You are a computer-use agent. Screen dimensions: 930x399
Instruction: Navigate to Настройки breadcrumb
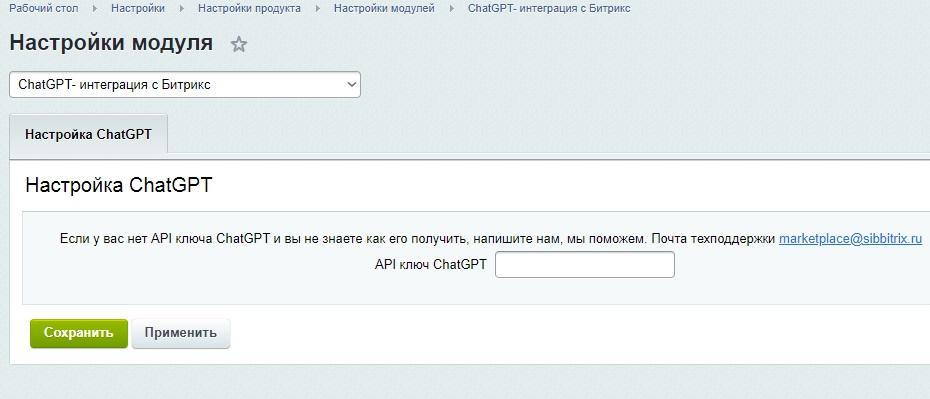138,9
